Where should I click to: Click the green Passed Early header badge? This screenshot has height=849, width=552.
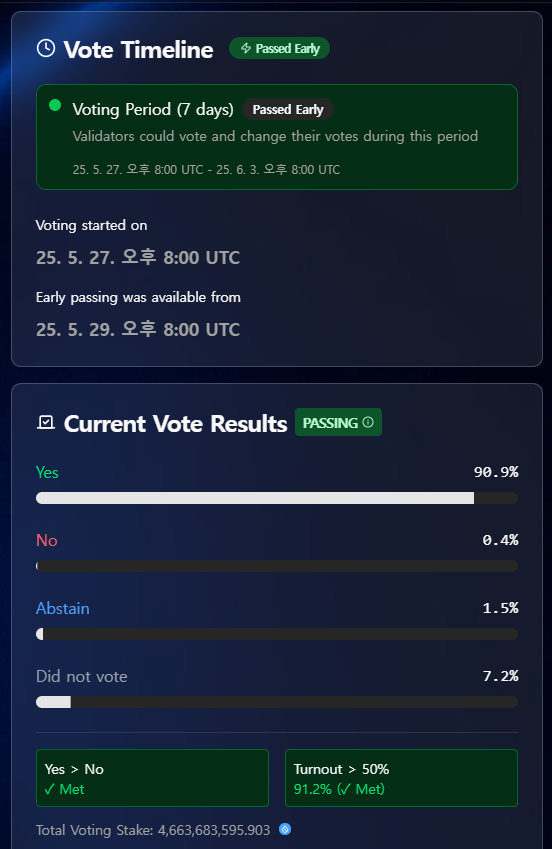[x=280, y=48]
